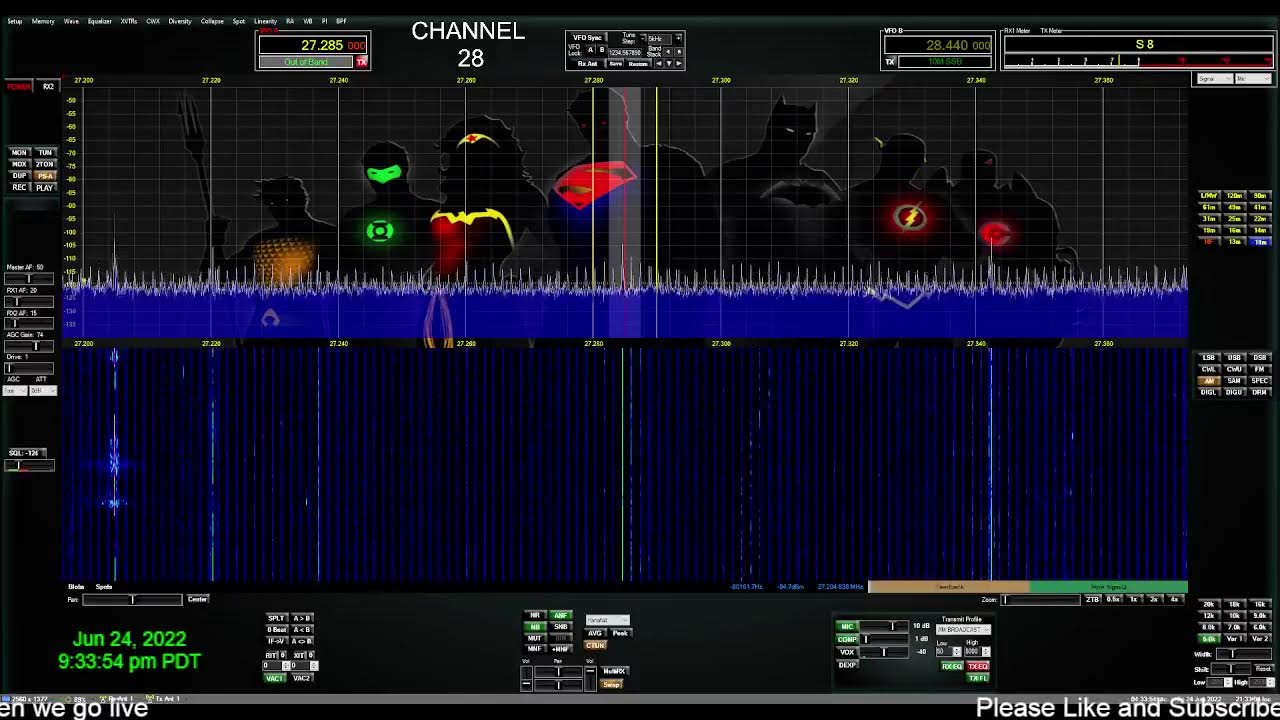The height and width of the screenshot is (720, 1280).
Task: Enable the RX2 receiver button
Action: point(48,87)
